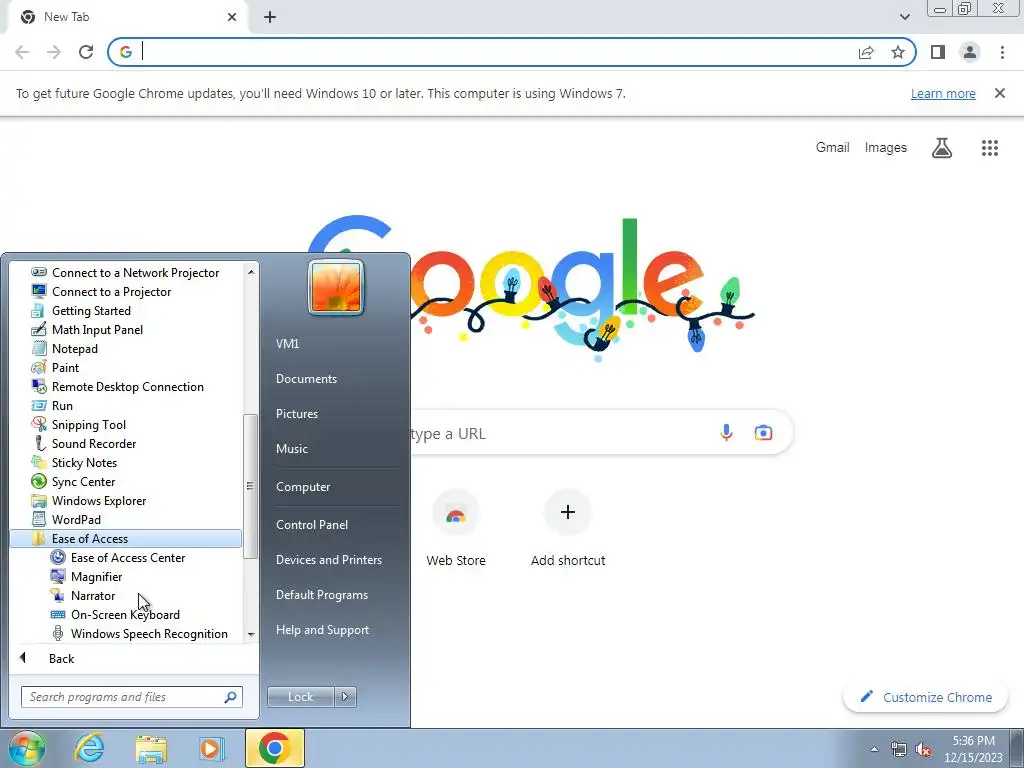1024x768 pixels.
Task: Collapse the Ease of Access folder
Action: click(x=125, y=539)
